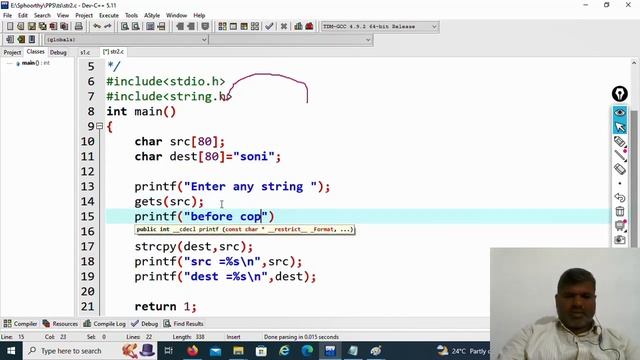The height and width of the screenshot is (360, 640).
Task: Open the Resources bottom panel tab
Action: point(60,324)
